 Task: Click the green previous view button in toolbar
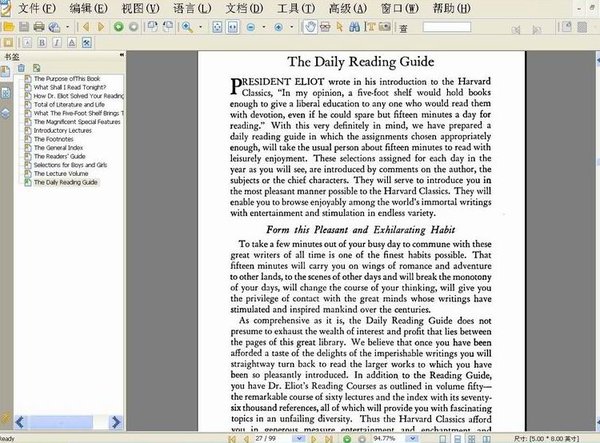pos(119,27)
